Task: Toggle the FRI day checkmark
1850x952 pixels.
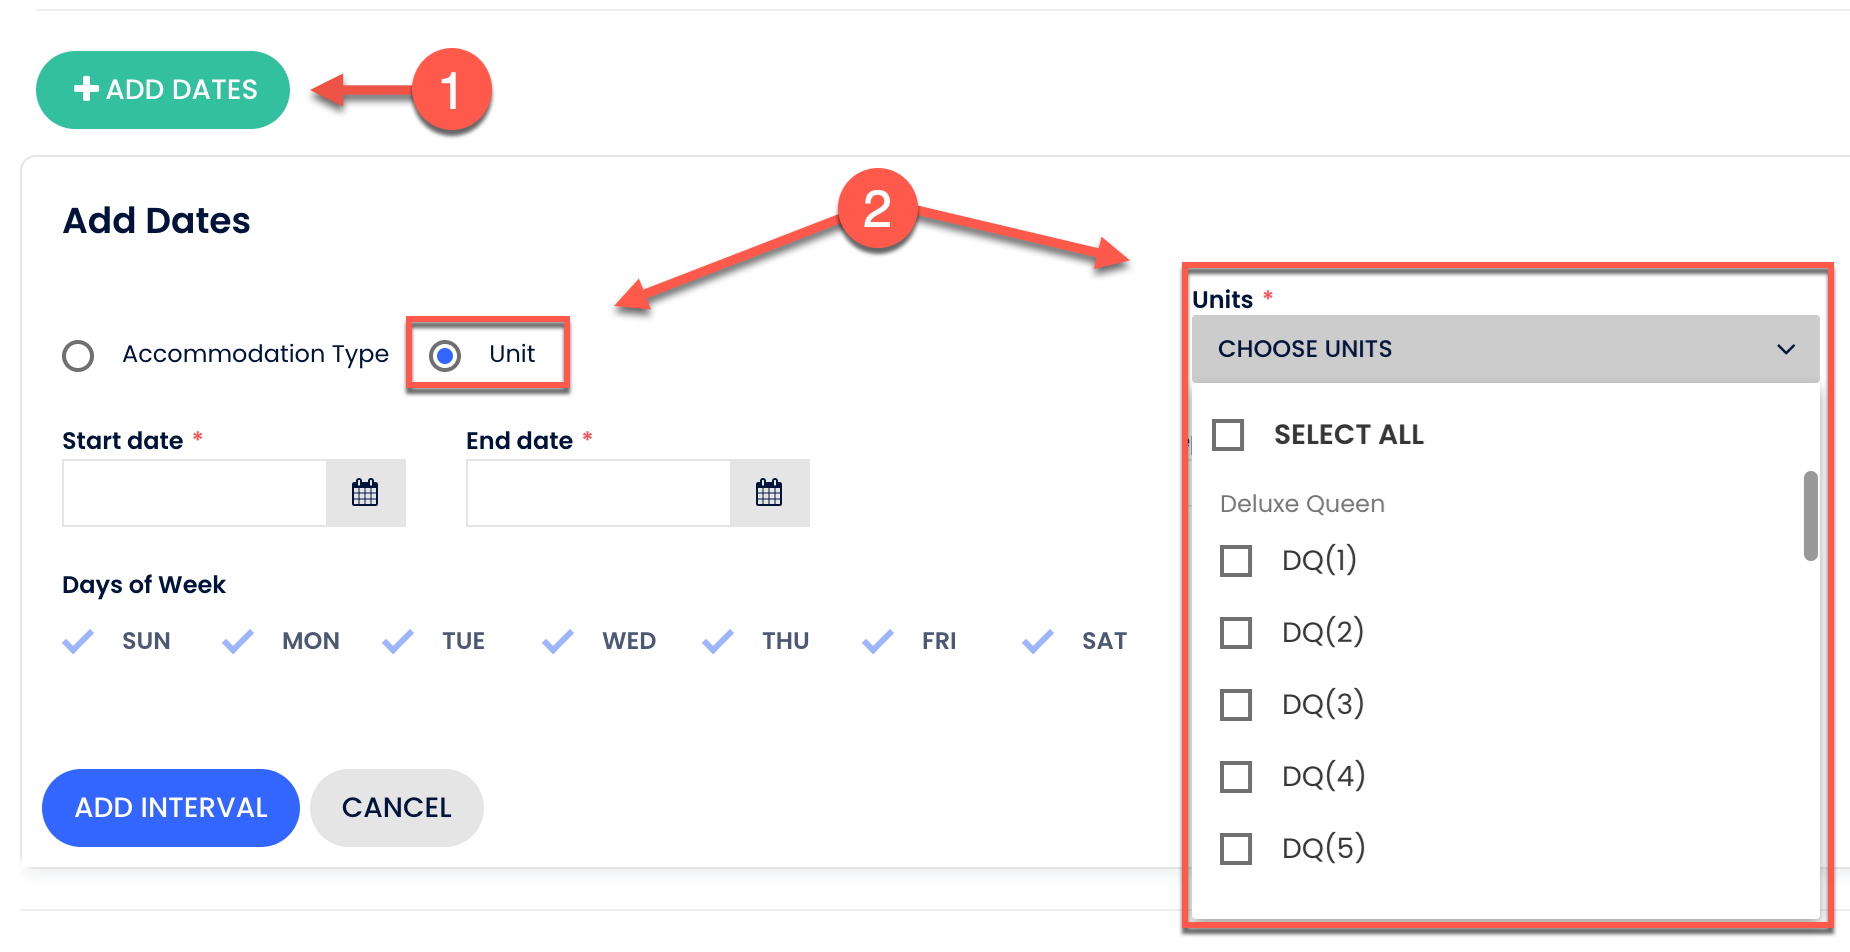Action: pyautogui.click(x=878, y=641)
